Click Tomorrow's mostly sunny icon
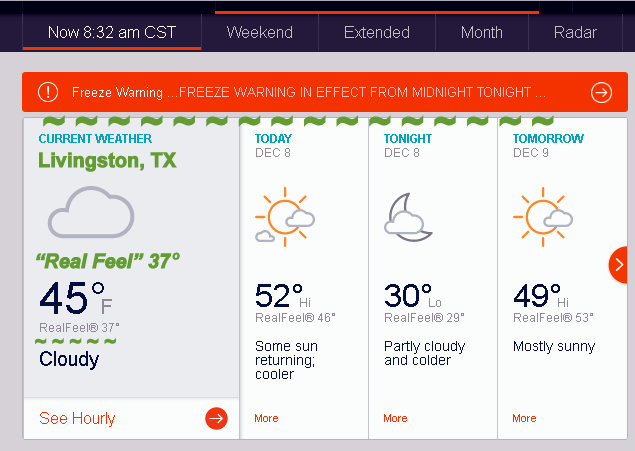This screenshot has height=451, width=635. [542, 215]
